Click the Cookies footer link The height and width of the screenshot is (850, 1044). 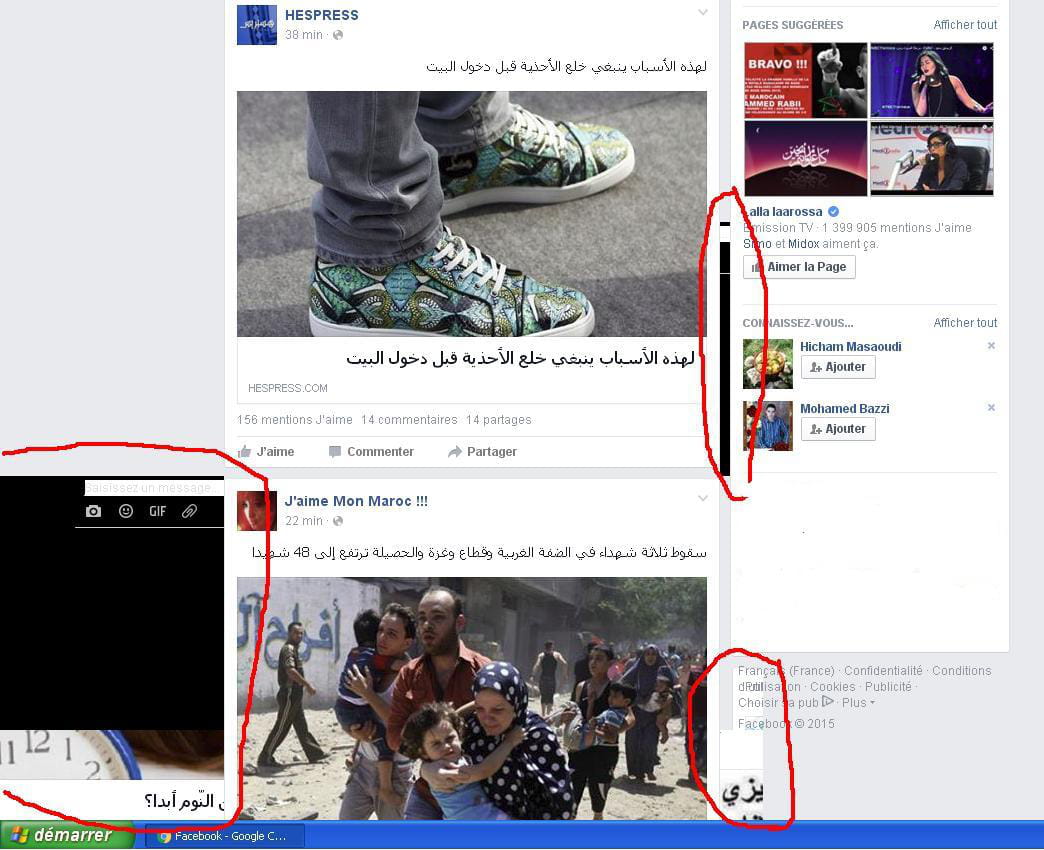[832, 687]
